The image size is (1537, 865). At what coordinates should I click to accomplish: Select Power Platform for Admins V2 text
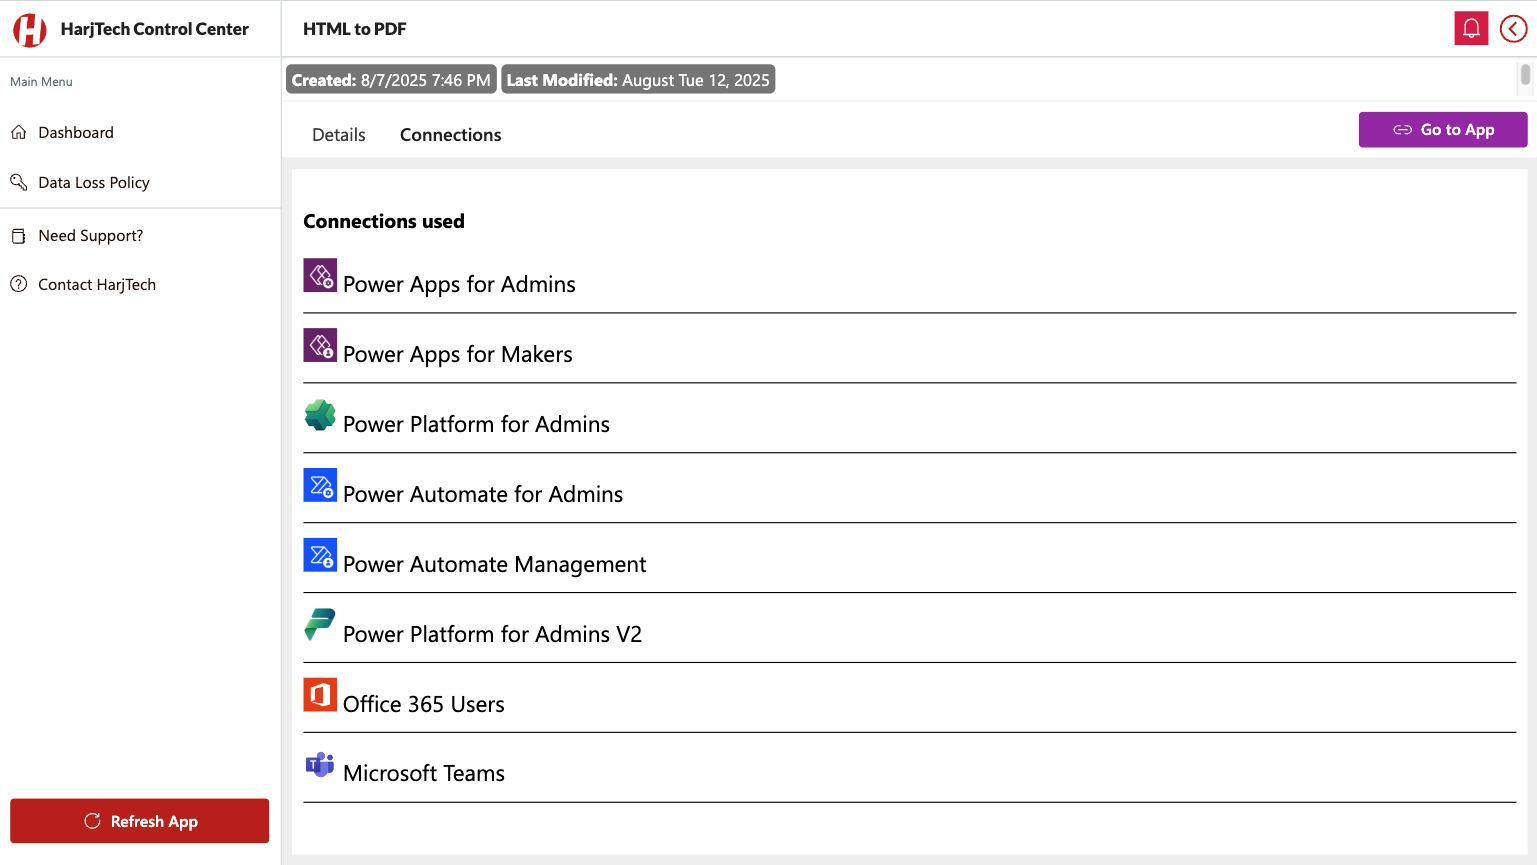(x=492, y=635)
